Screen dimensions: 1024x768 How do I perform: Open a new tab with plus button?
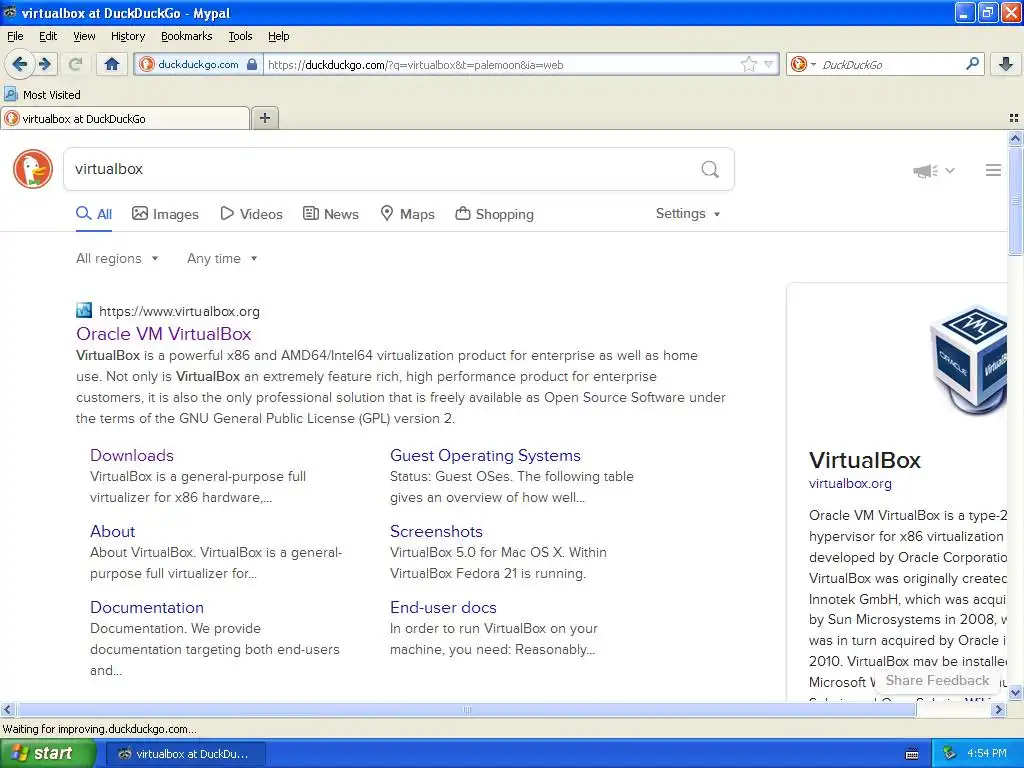point(264,118)
